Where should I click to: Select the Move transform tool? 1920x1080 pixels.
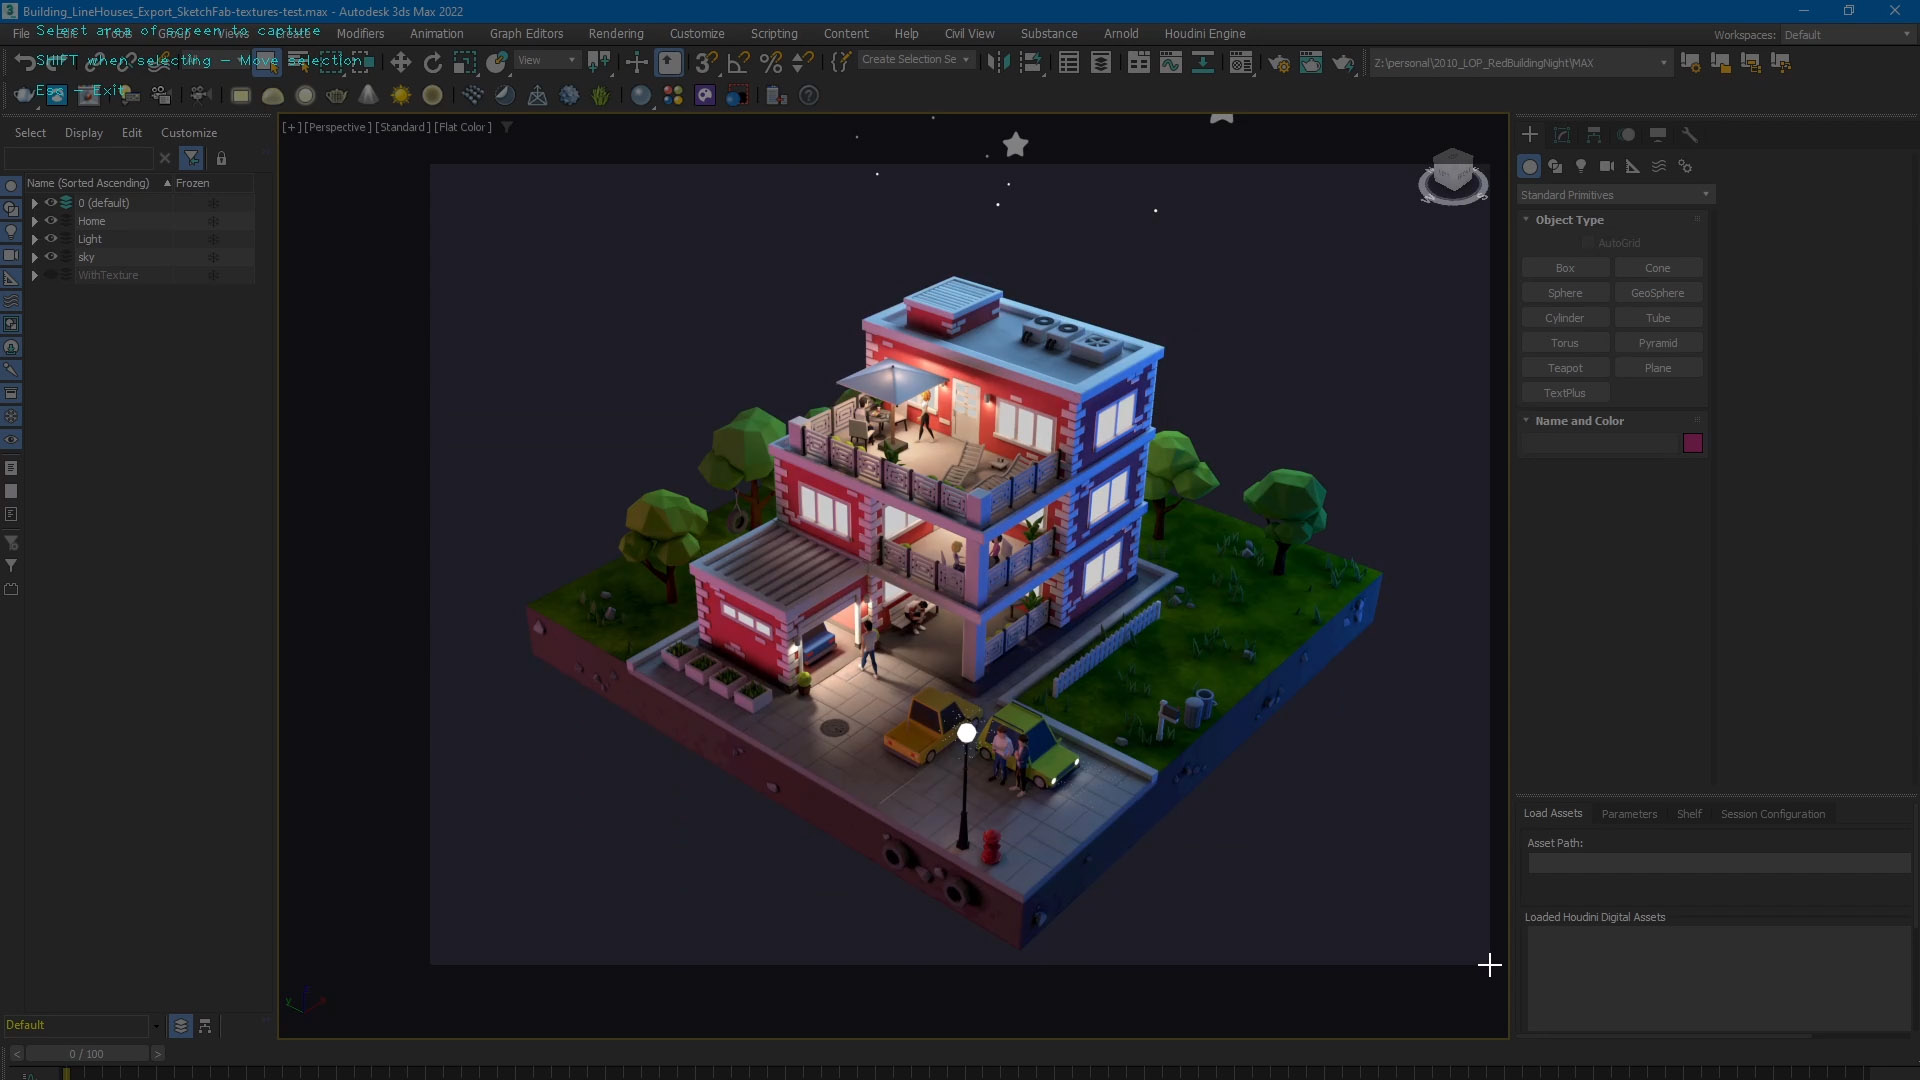(400, 62)
